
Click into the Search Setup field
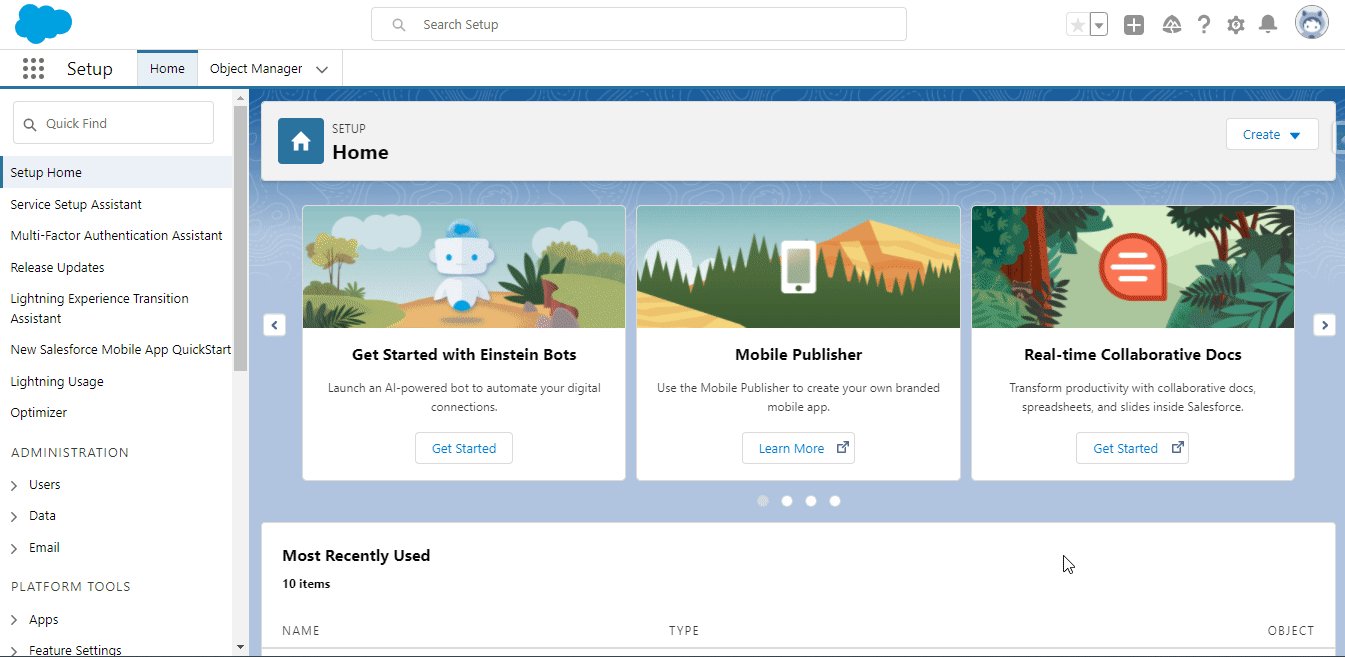point(639,25)
